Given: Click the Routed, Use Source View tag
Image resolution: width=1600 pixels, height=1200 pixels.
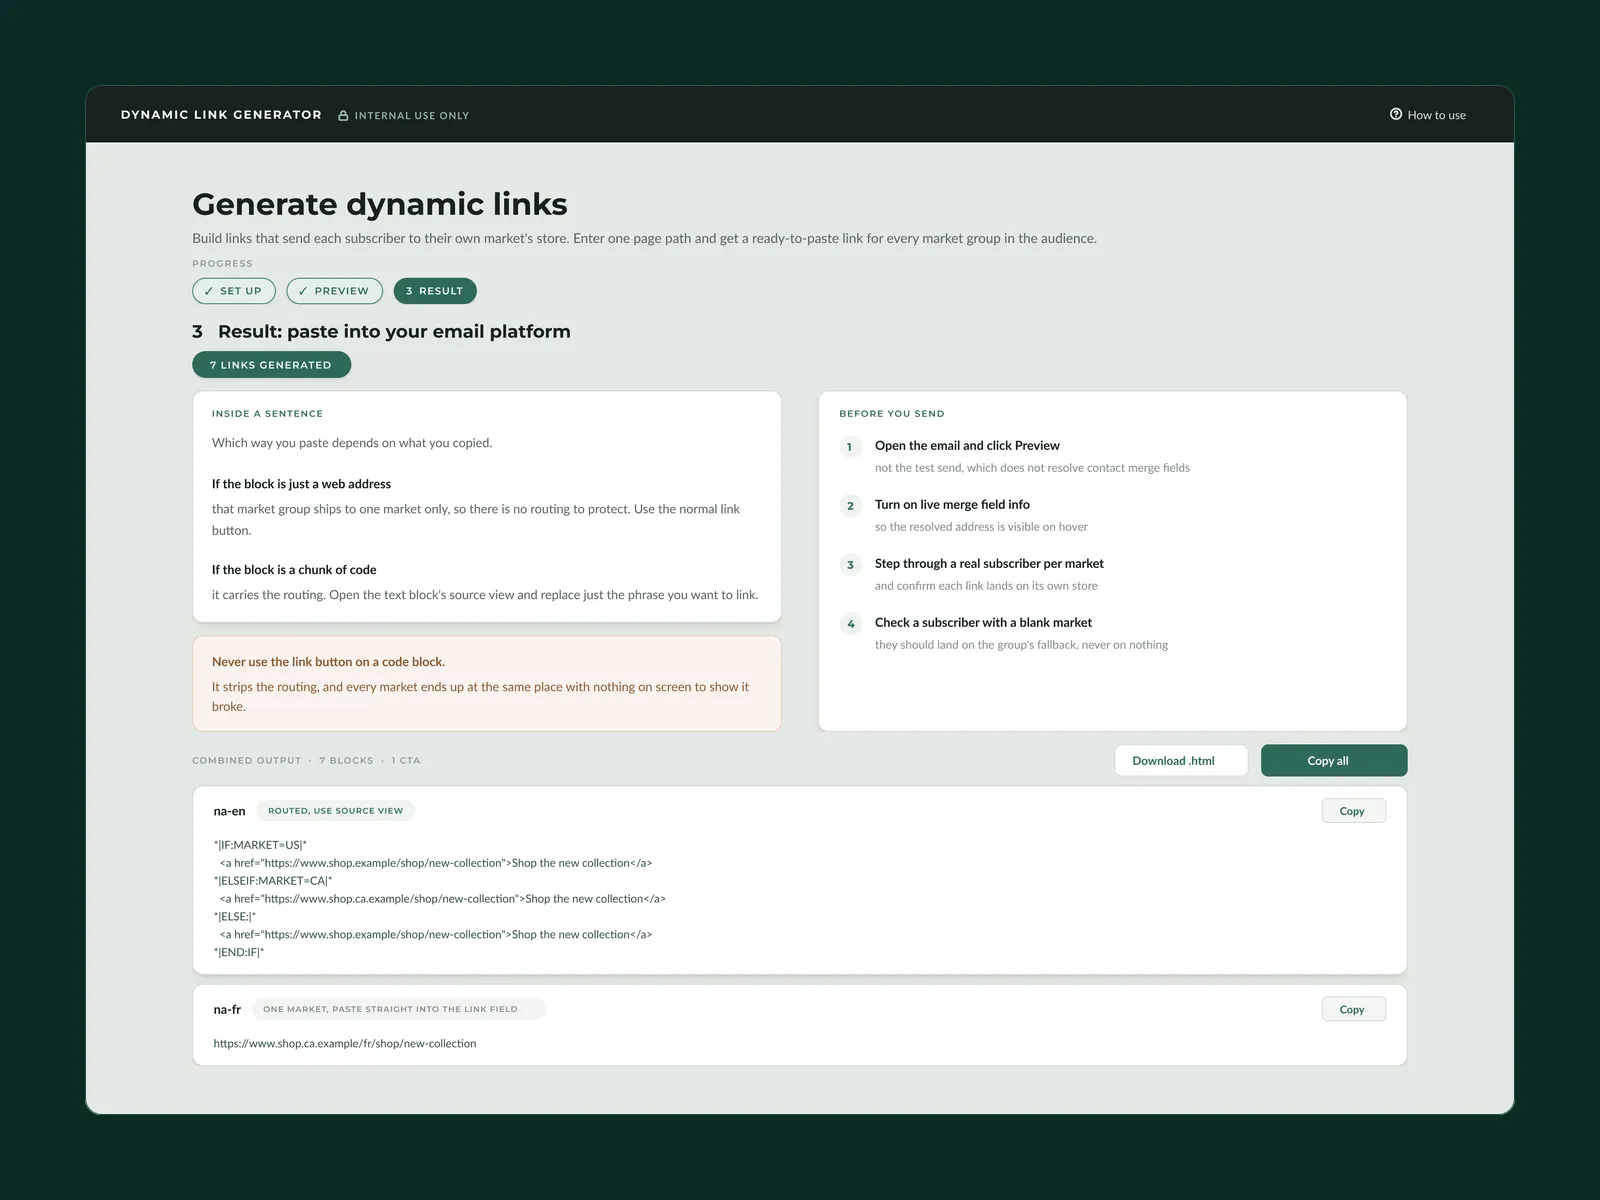Looking at the screenshot, I should pos(336,811).
